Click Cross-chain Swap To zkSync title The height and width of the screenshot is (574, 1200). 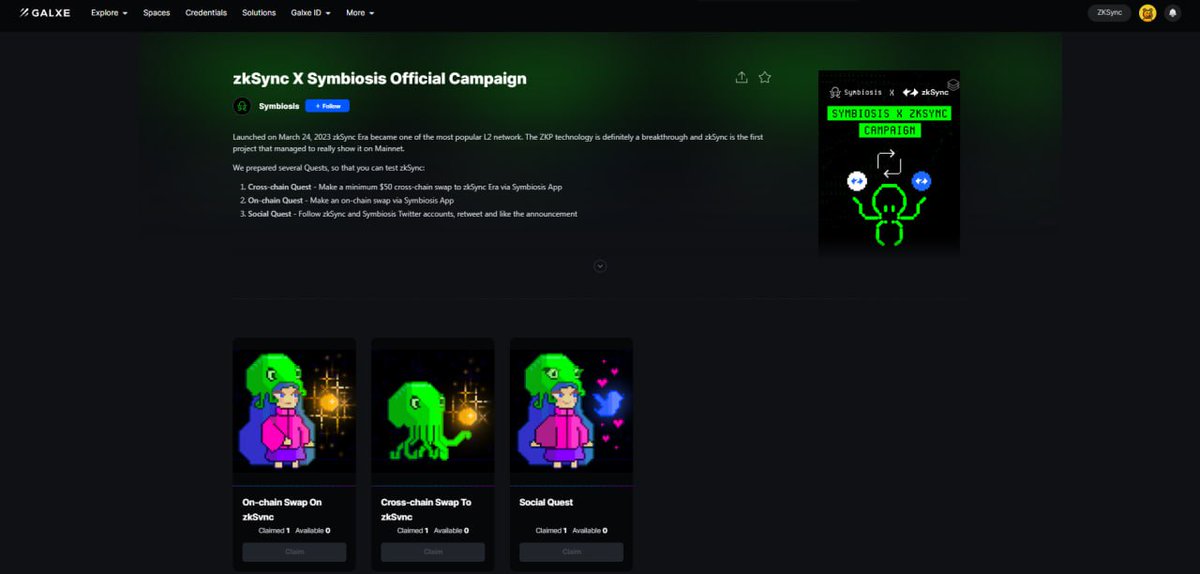pos(426,509)
